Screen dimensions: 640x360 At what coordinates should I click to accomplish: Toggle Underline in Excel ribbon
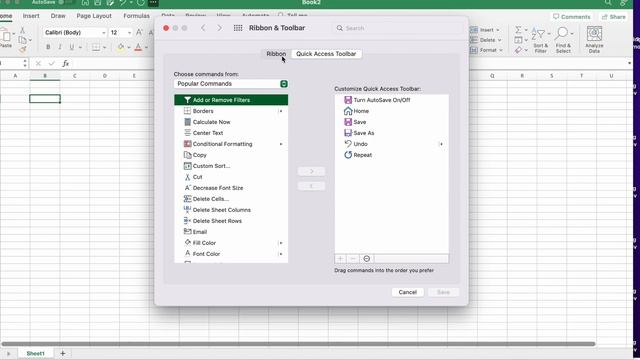pyautogui.click(x=72, y=47)
